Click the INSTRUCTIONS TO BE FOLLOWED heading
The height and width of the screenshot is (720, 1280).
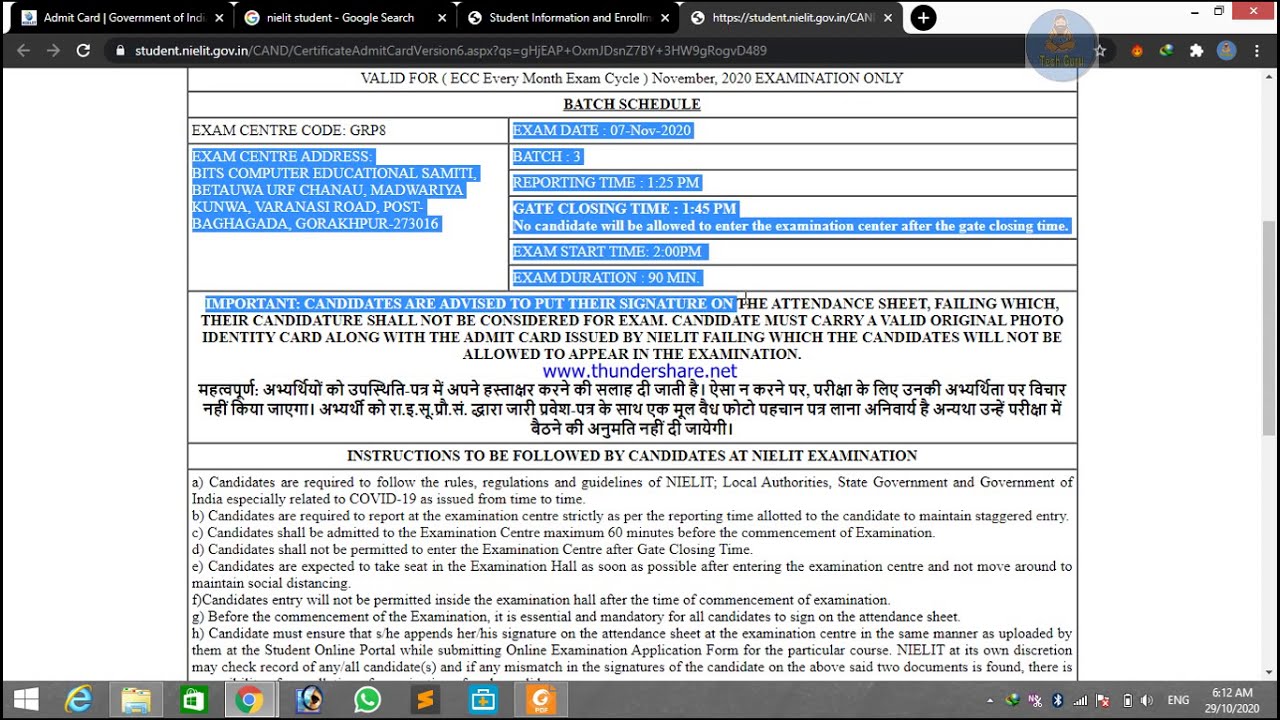[632, 455]
